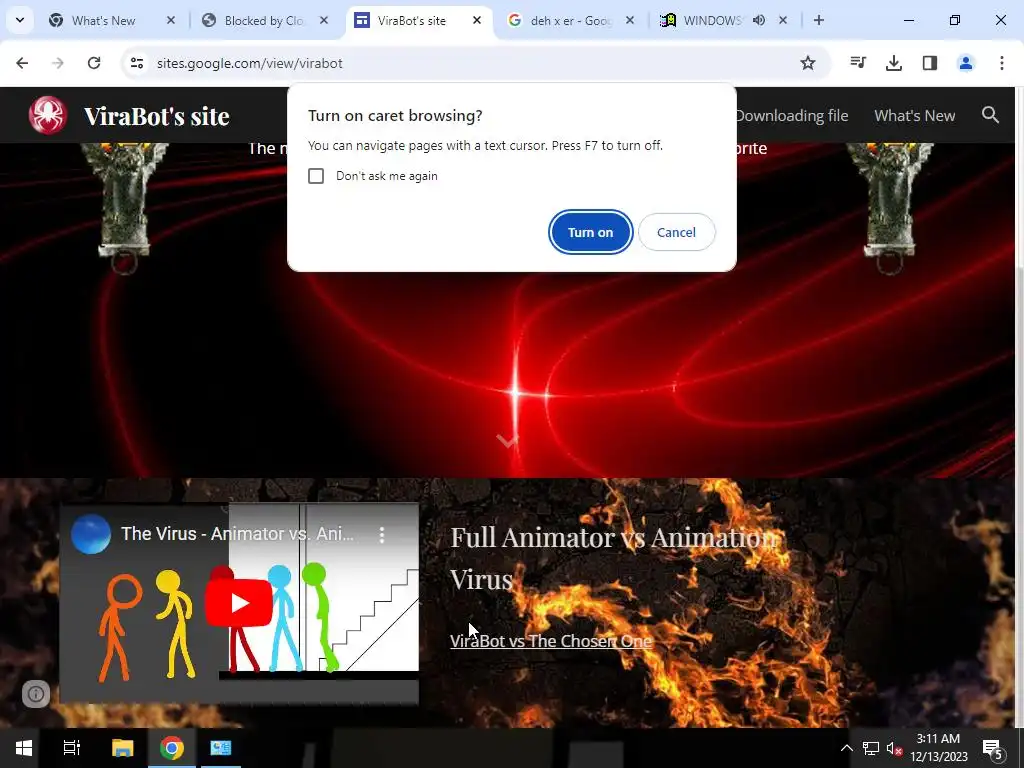Cancel the caret browsing dialog

click(x=676, y=232)
